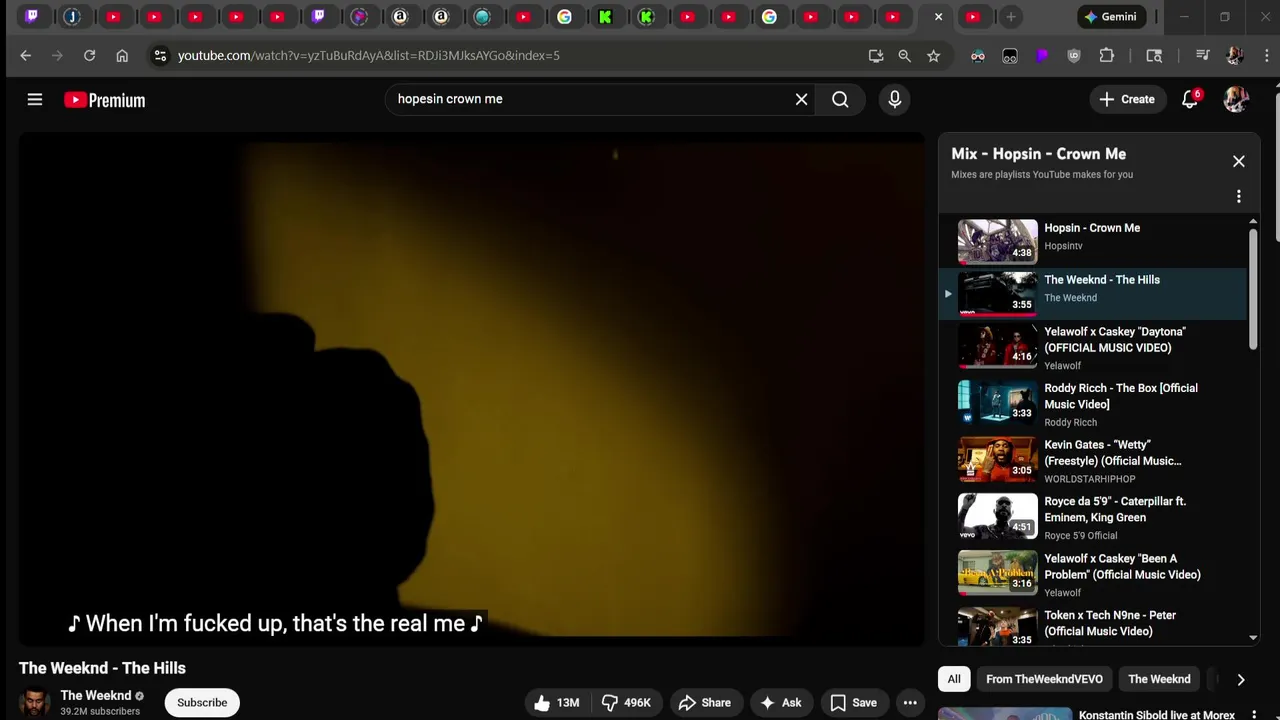Image resolution: width=1280 pixels, height=720 pixels.
Task: Play Token x Tech N9ne Peter video
Action: (1095, 626)
